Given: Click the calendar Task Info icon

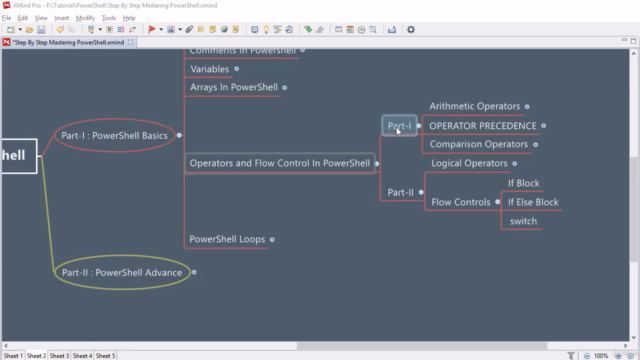Looking at the screenshot, I should coord(350,29).
